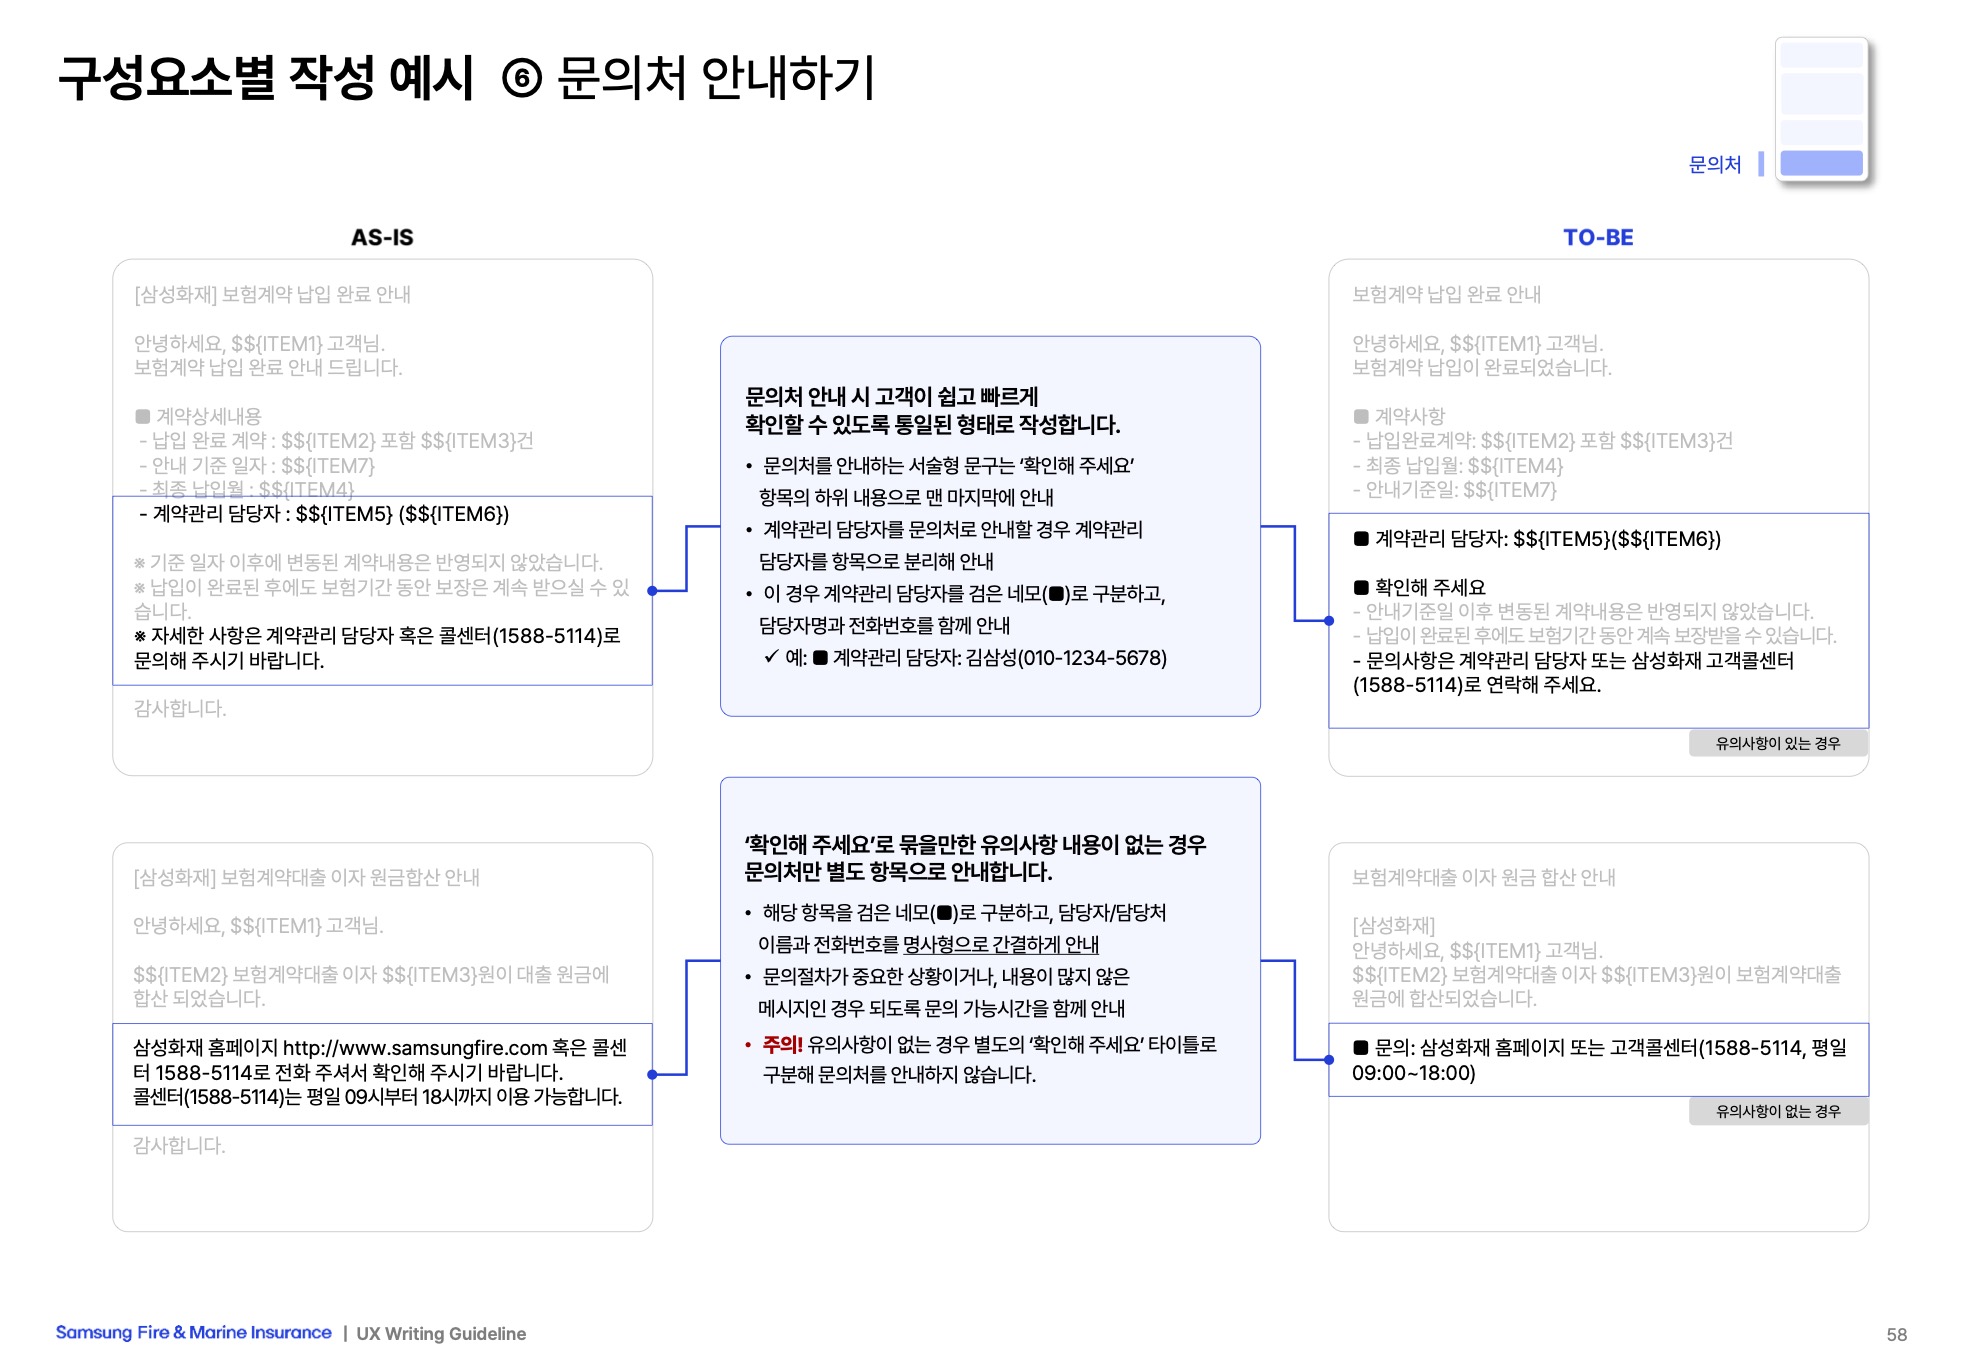Click checkmark before 예: 계약관리 담당자 example

click(771, 657)
